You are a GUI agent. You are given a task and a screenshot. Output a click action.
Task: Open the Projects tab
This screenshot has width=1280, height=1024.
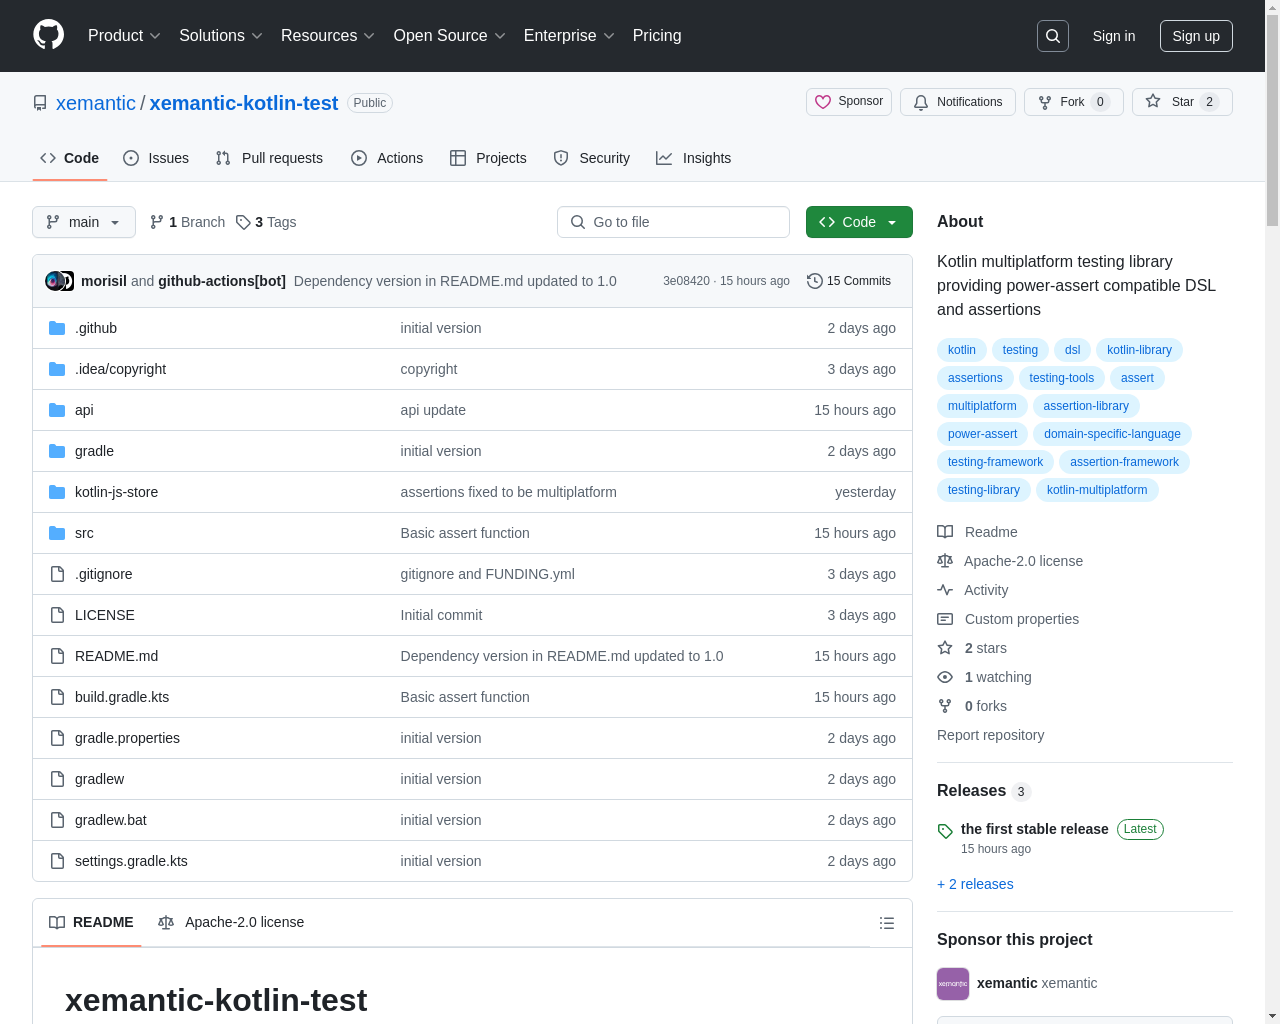[x=488, y=158]
